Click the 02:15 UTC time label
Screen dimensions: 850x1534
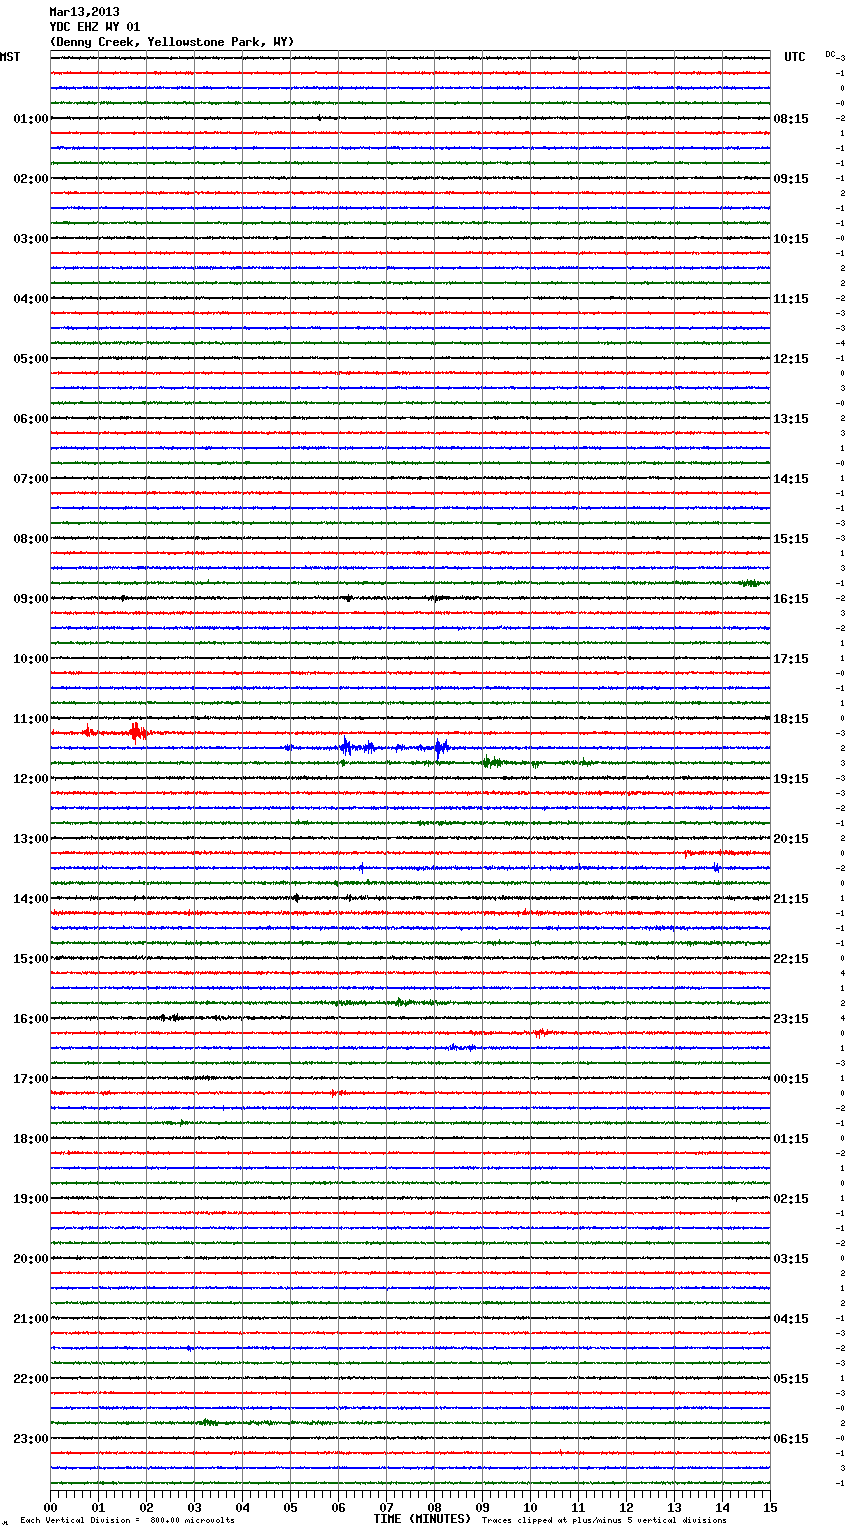click(791, 1199)
